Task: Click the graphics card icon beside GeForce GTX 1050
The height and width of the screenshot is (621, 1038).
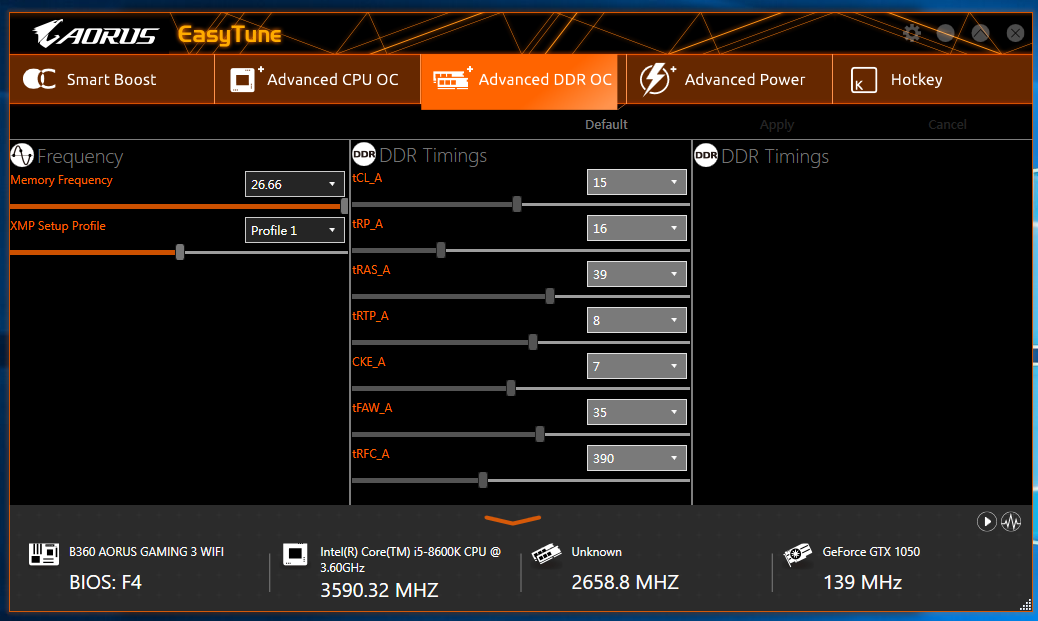Action: point(798,554)
